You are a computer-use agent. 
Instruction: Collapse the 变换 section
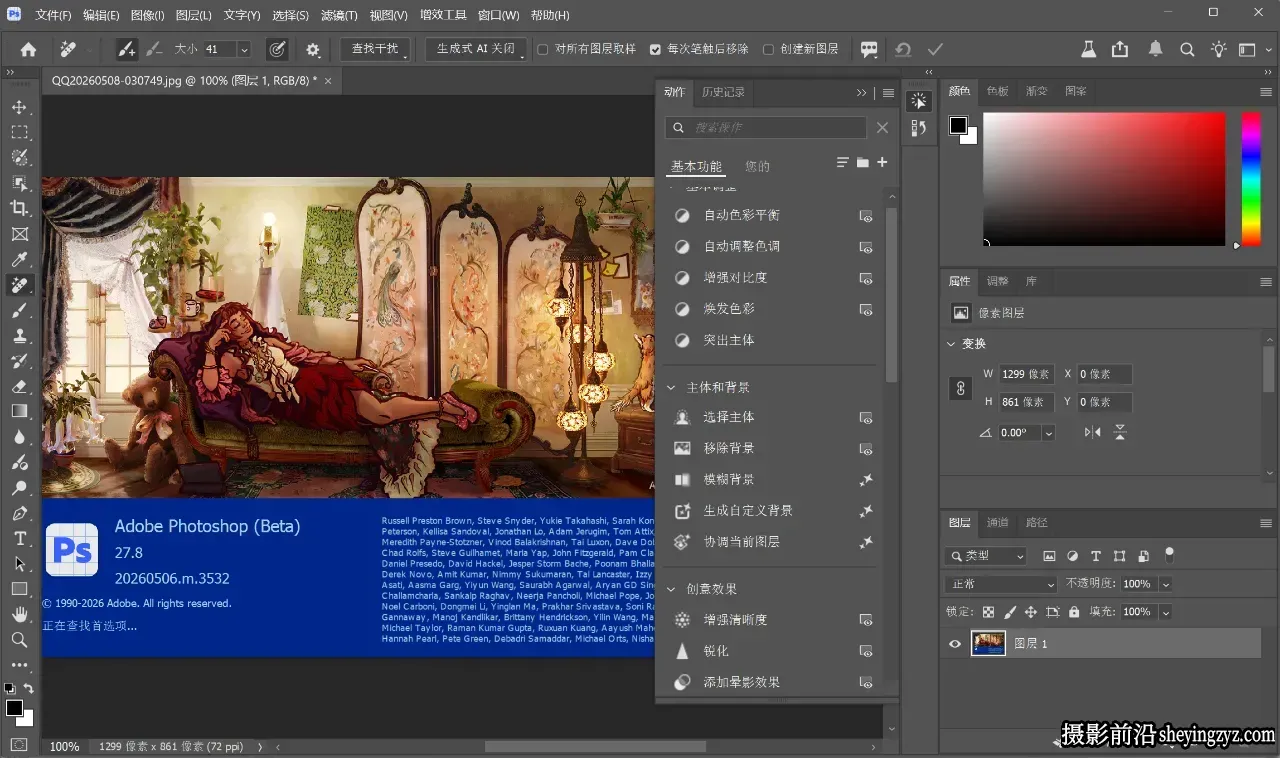pos(951,344)
